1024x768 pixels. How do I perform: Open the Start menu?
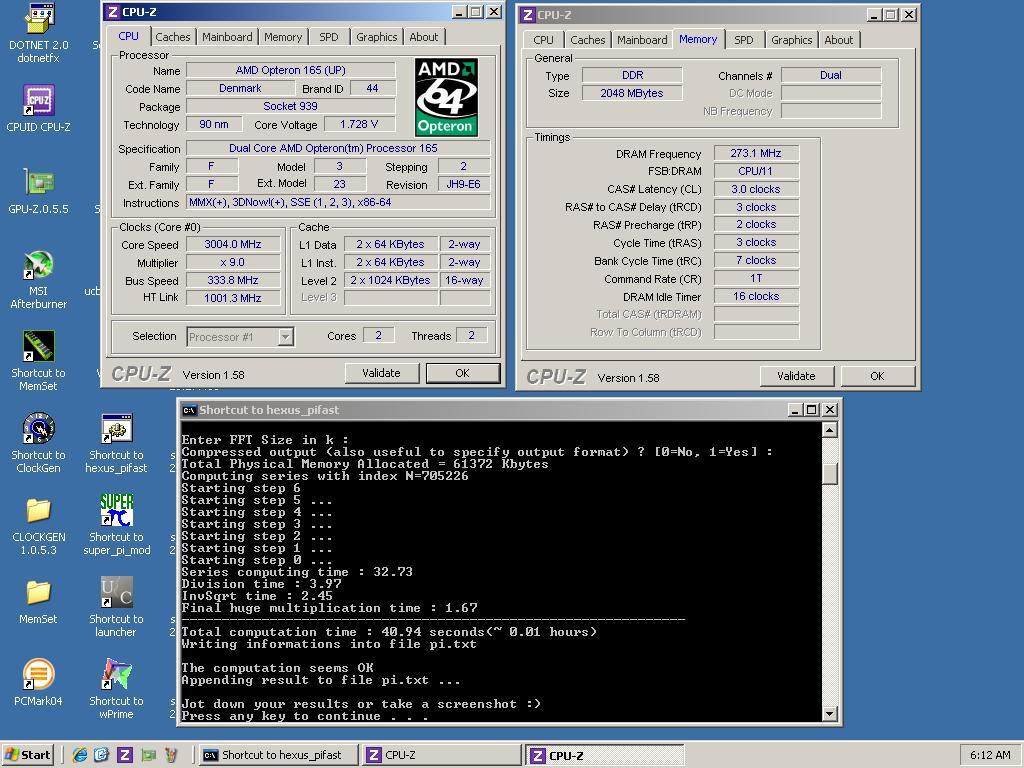click(x=27, y=755)
